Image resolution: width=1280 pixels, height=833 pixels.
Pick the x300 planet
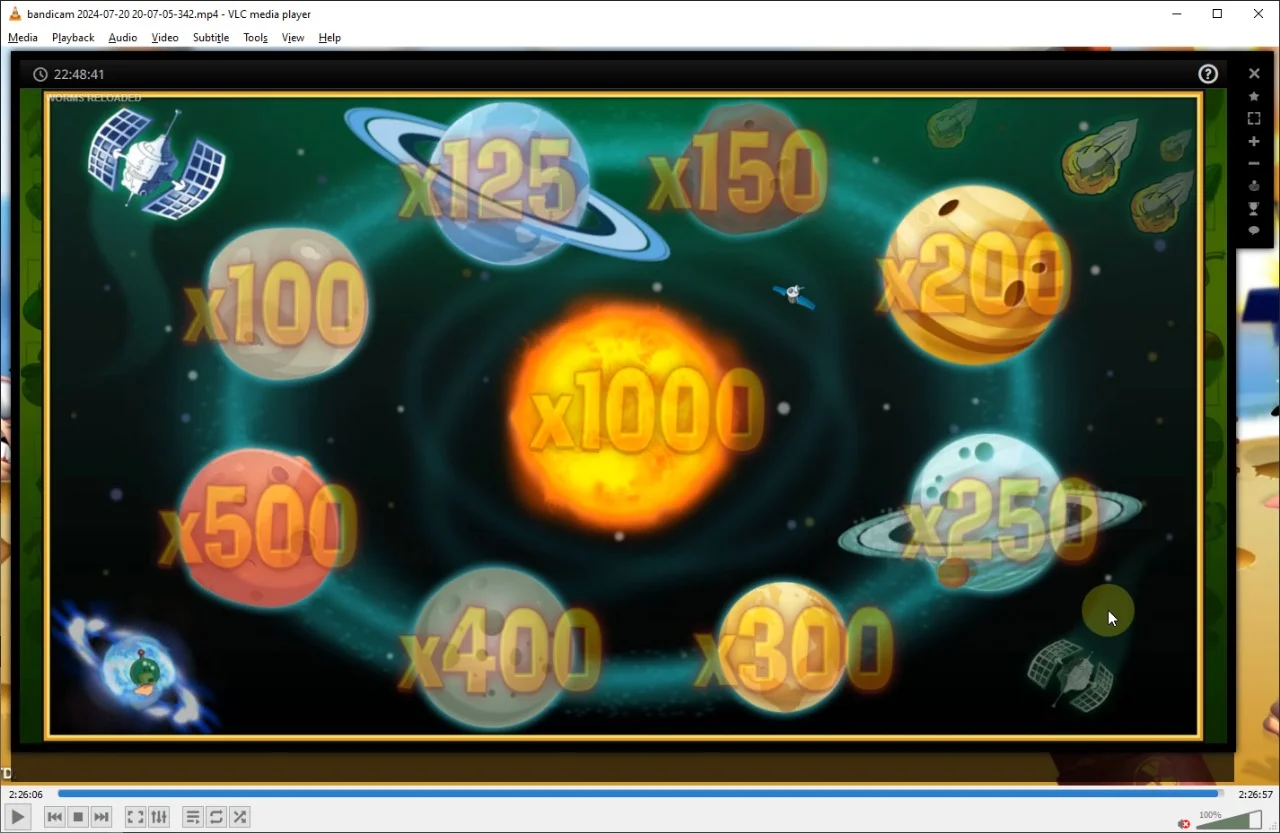point(792,646)
